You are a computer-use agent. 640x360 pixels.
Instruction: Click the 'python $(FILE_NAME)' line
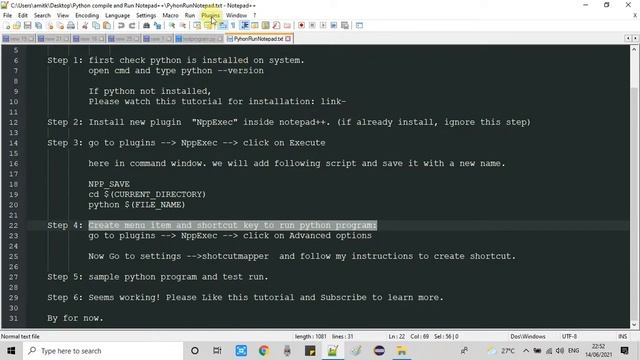click(137, 205)
